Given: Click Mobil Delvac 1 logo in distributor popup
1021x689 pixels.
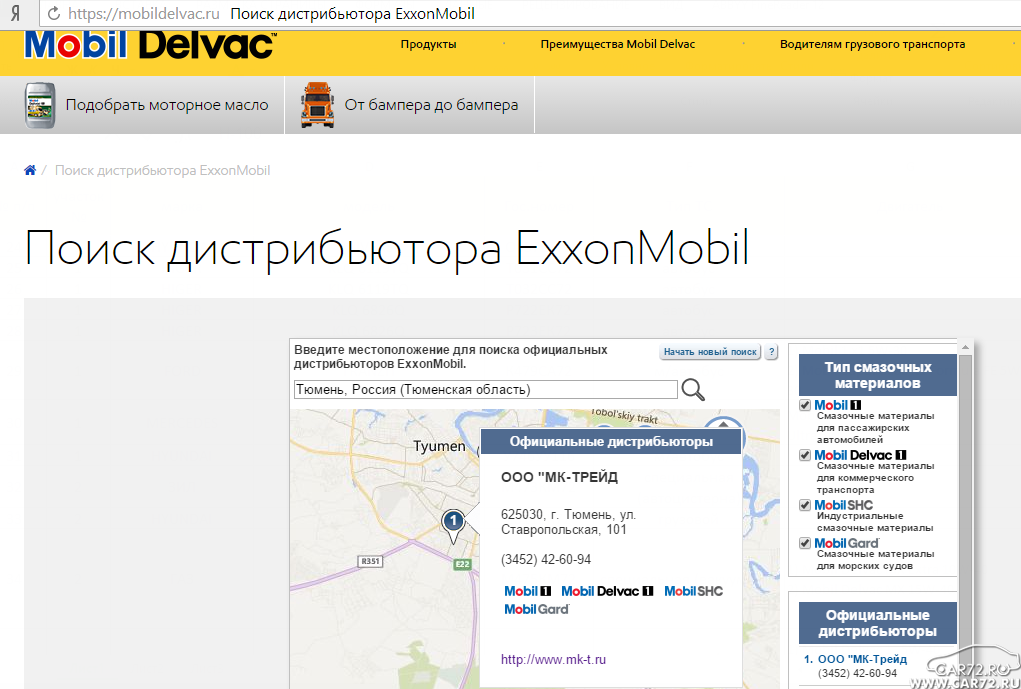Looking at the screenshot, I should pos(607,591).
